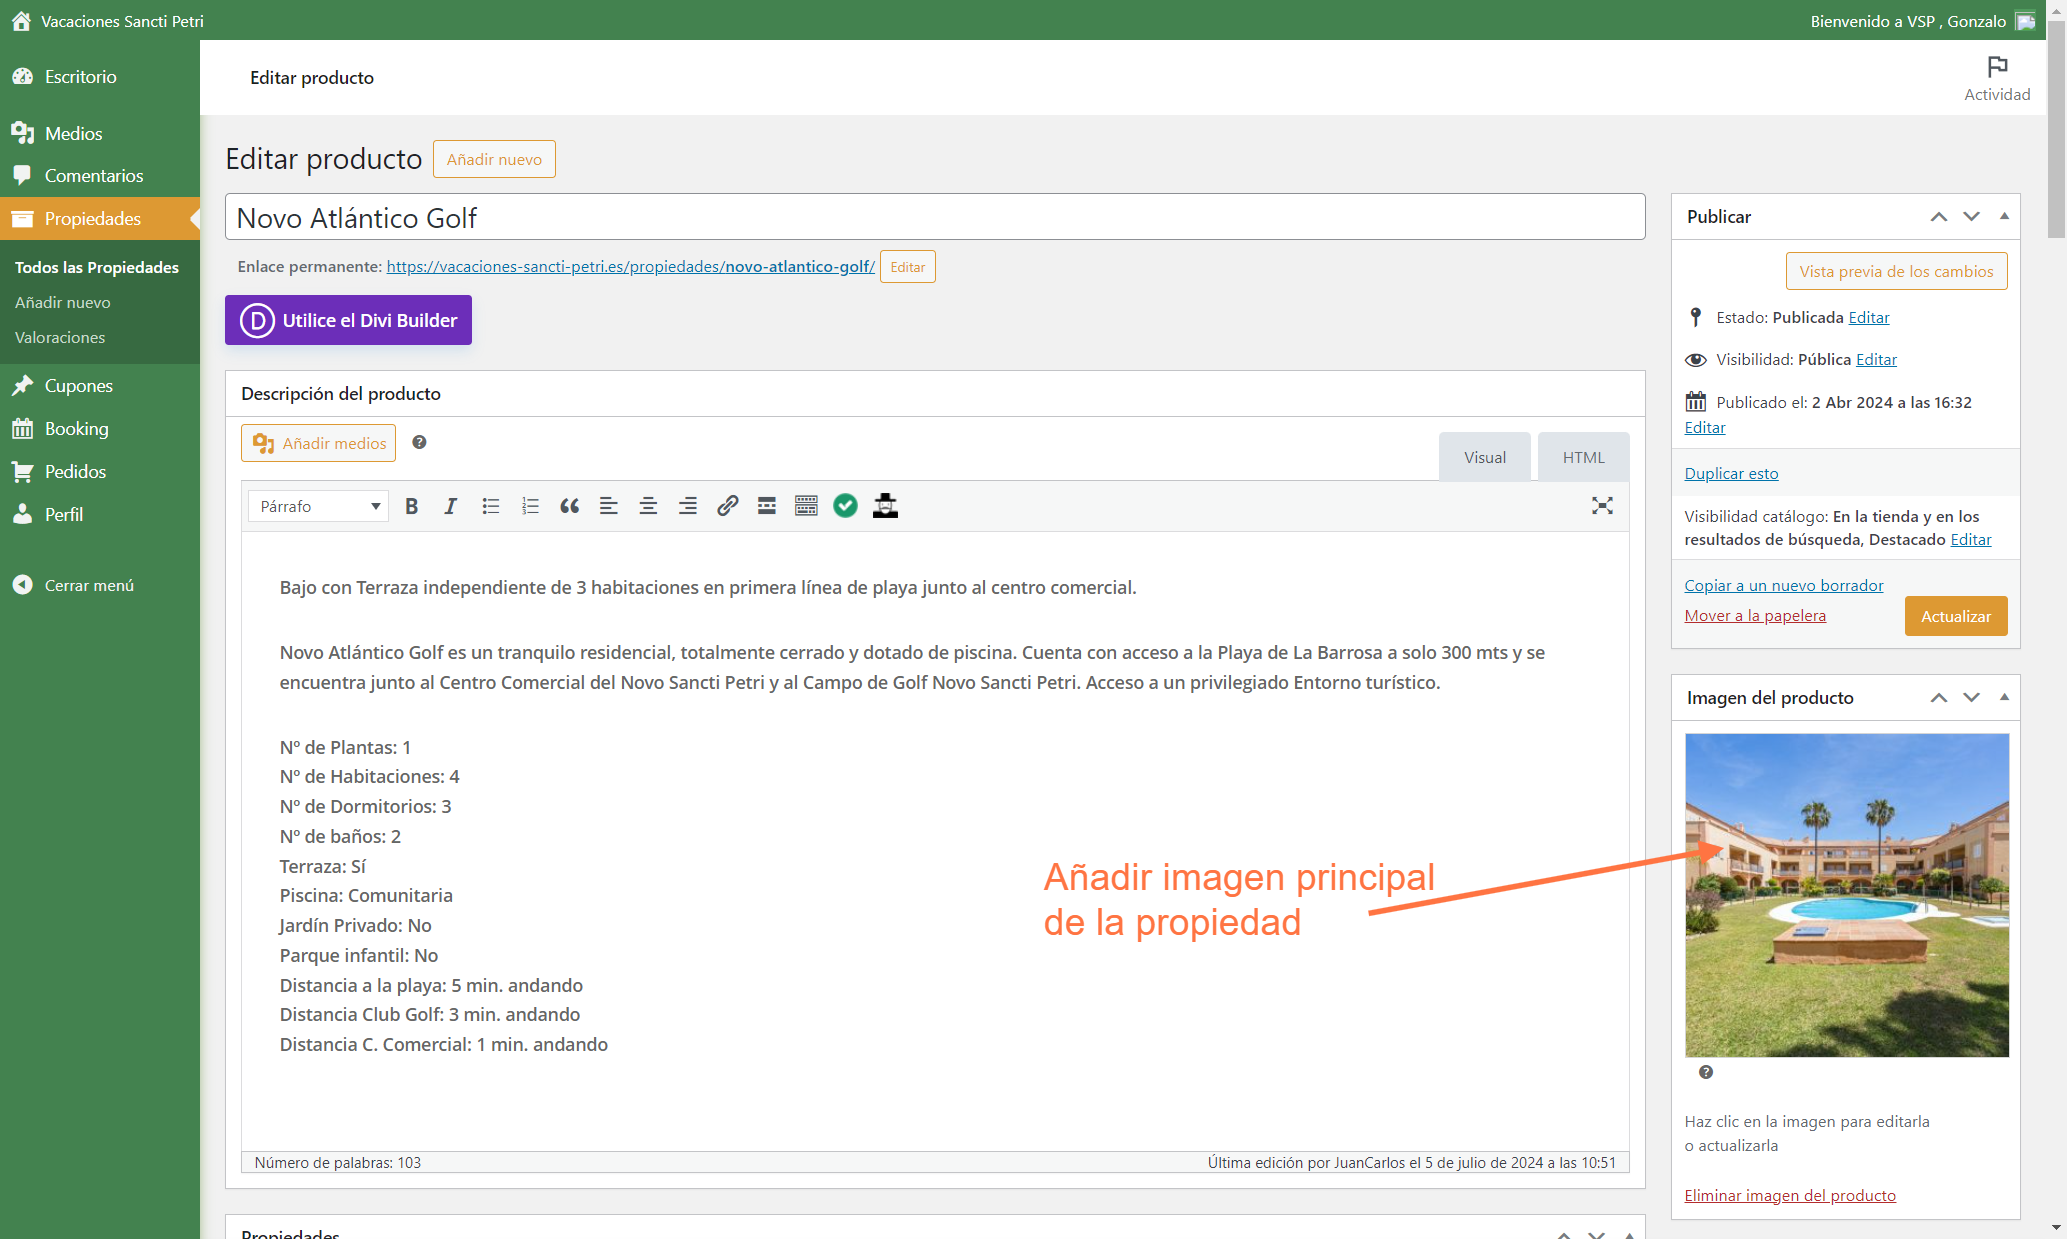Move Imagen del producto box up
This screenshot has width=2067, height=1239.
(1939, 698)
